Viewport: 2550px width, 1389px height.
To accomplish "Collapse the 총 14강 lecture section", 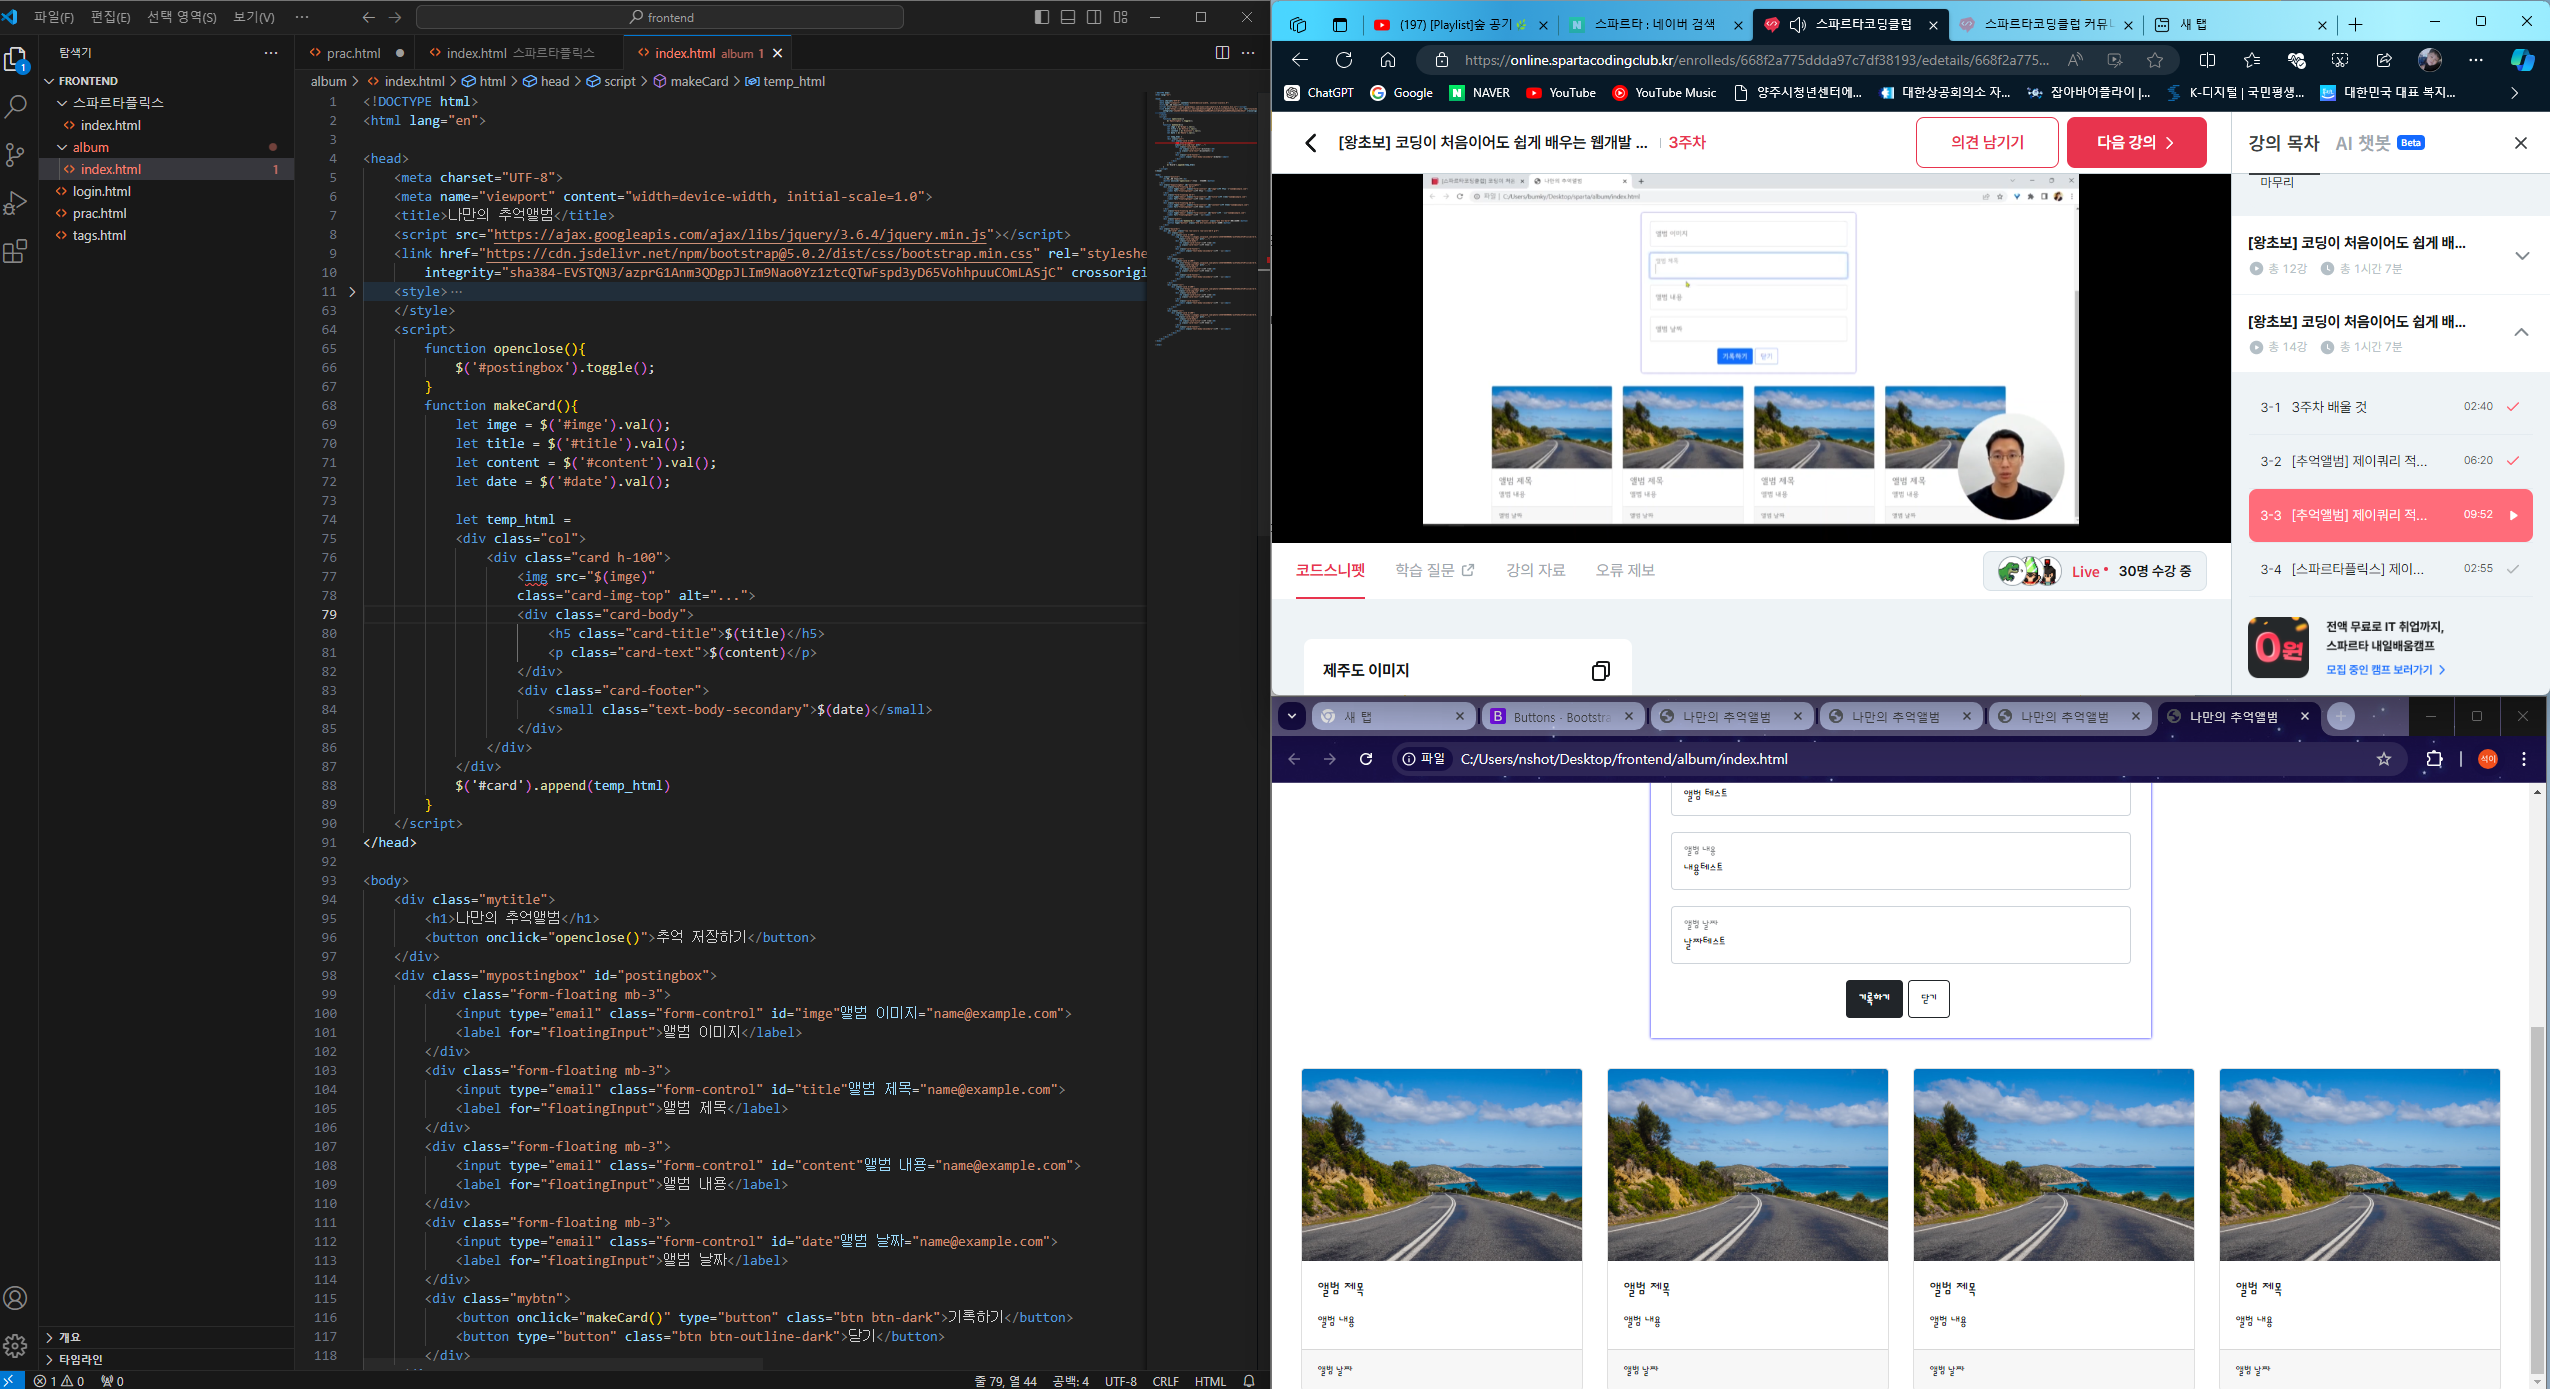I will [2522, 333].
